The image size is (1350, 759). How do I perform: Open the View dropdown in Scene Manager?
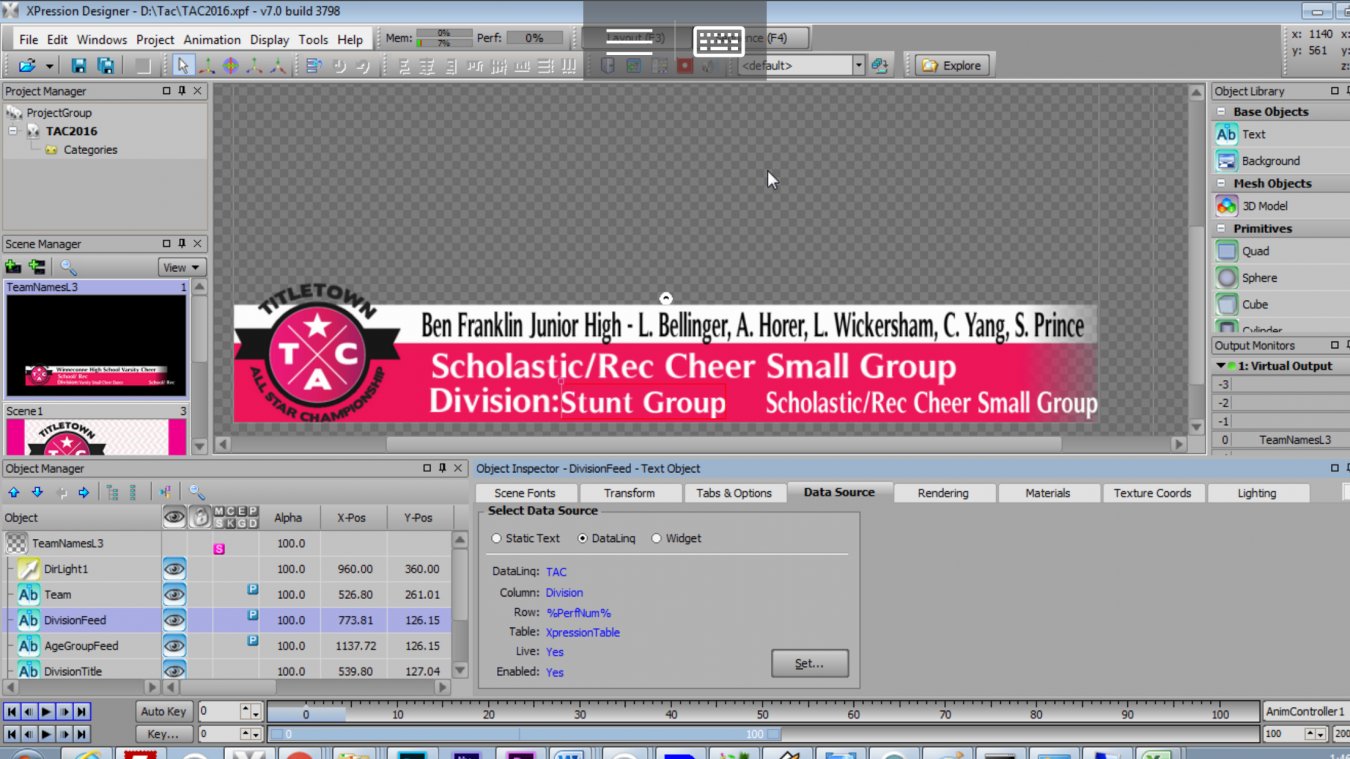(x=182, y=267)
